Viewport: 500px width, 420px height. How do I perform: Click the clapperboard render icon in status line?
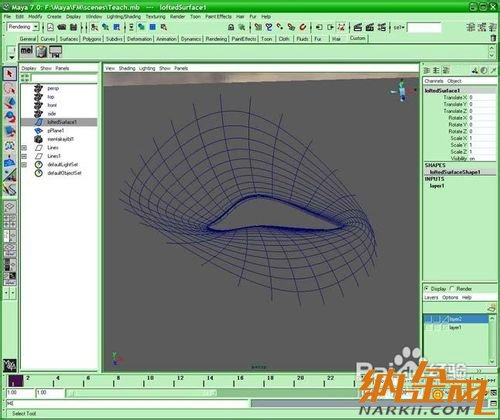coord(358,27)
